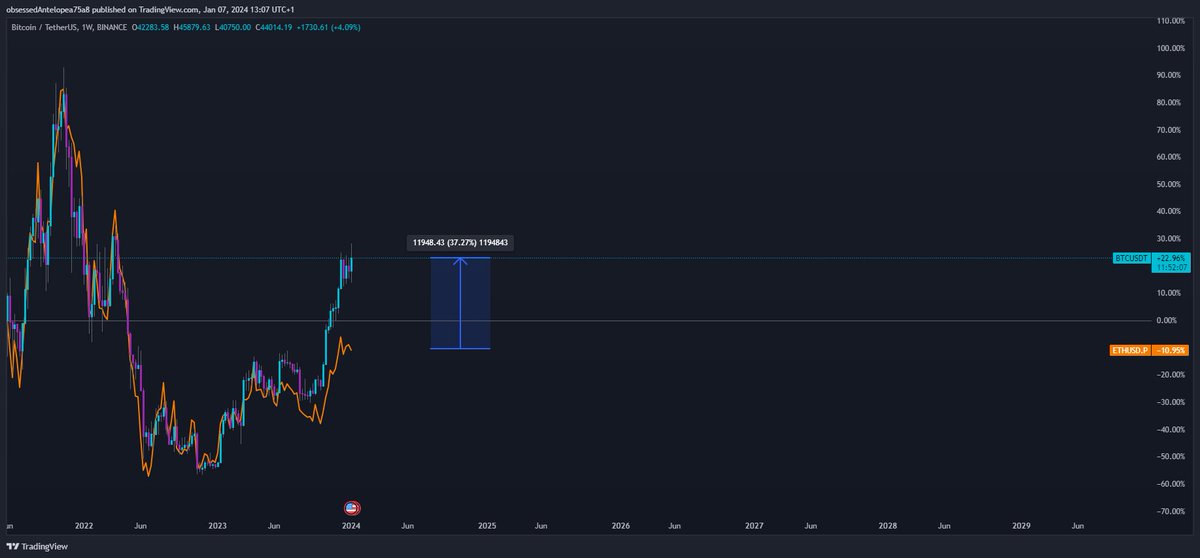Click the -70.00% price axis label
Viewport: 1200px width, 558px height.
pyautogui.click(x=1172, y=511)
